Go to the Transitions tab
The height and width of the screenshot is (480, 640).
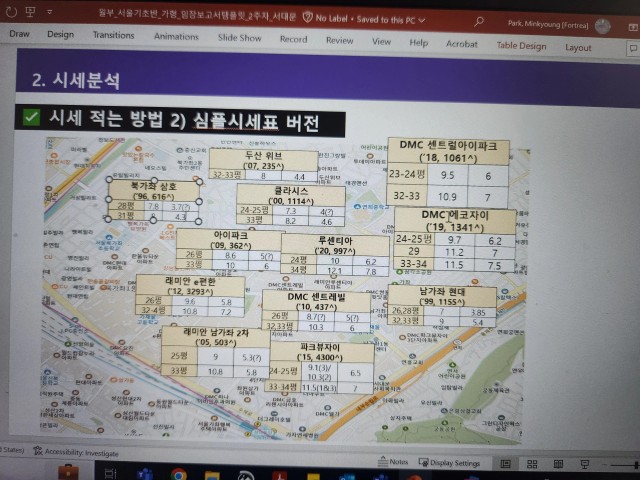[x=113, y=35]
